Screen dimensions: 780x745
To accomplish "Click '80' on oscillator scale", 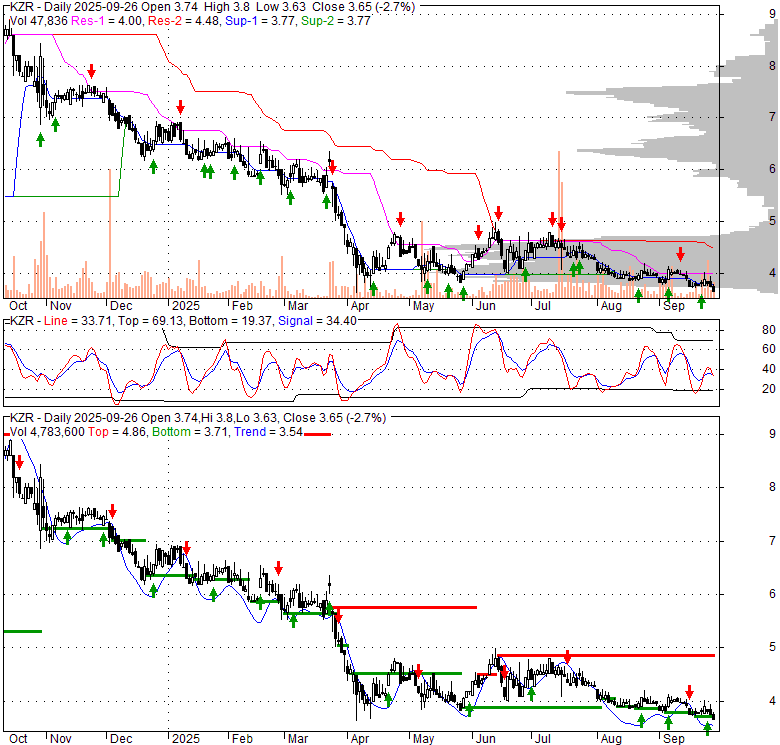I will pos(769,330).
